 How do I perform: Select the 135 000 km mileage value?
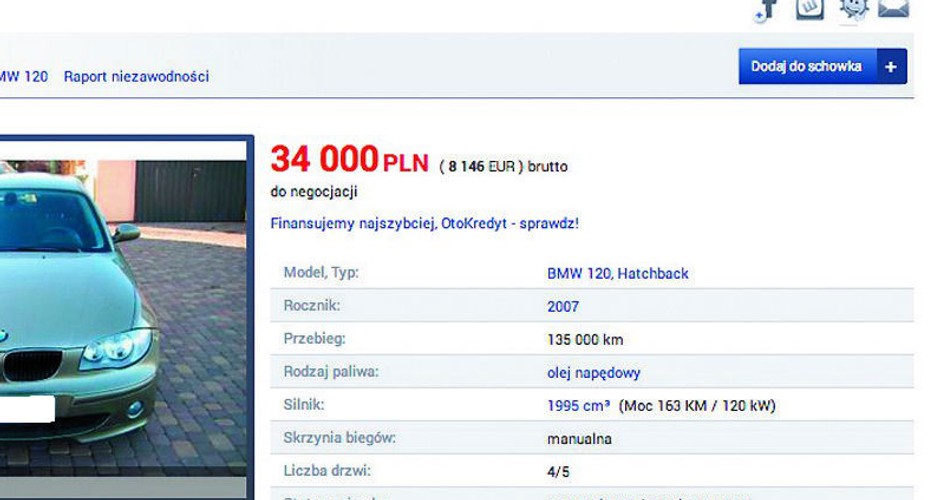[x=585, y=340]
